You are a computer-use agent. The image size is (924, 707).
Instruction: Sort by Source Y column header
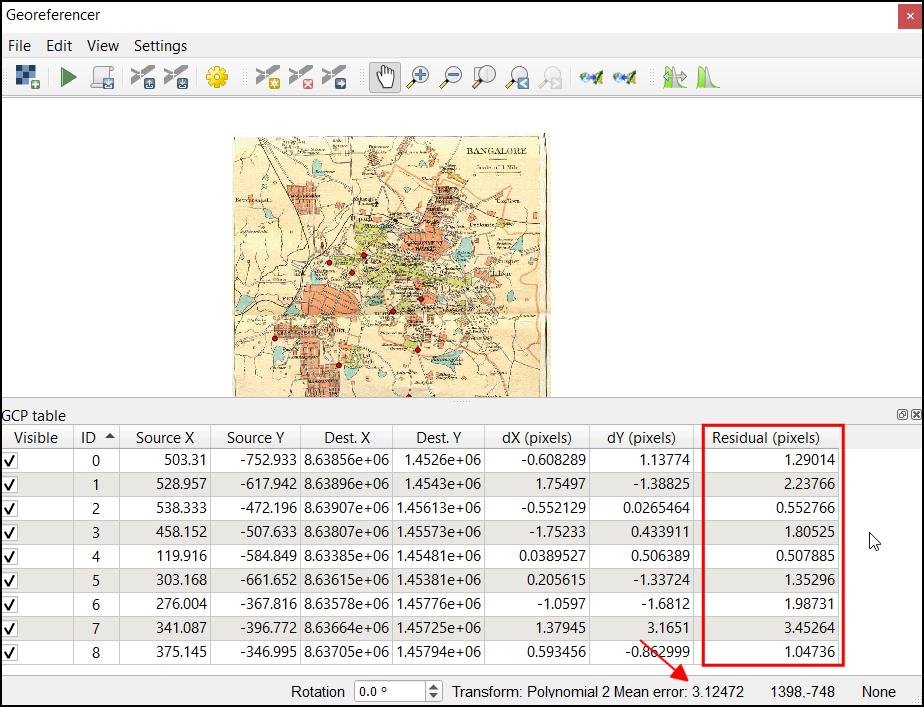(256, 438)
